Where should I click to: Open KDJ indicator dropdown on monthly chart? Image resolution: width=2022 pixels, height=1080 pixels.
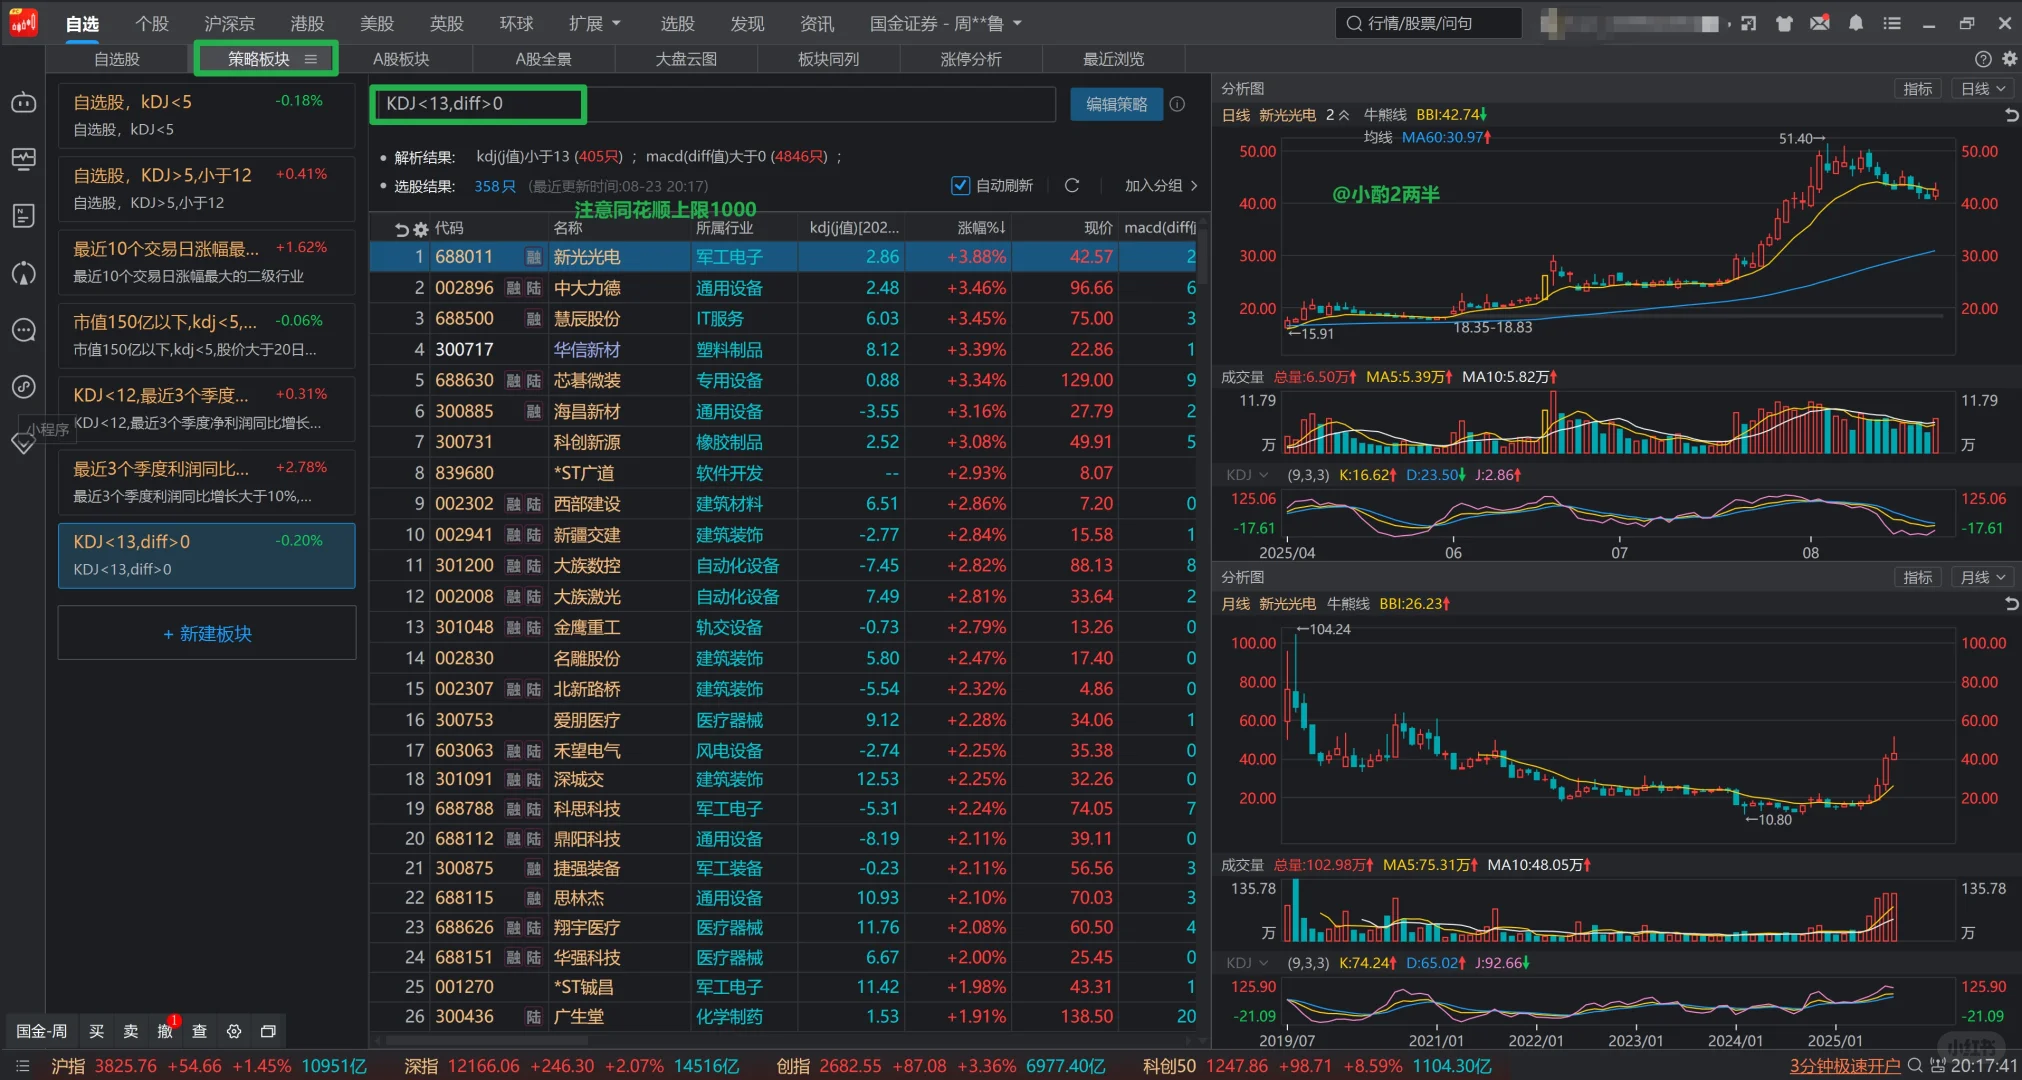click(1248, 963)
